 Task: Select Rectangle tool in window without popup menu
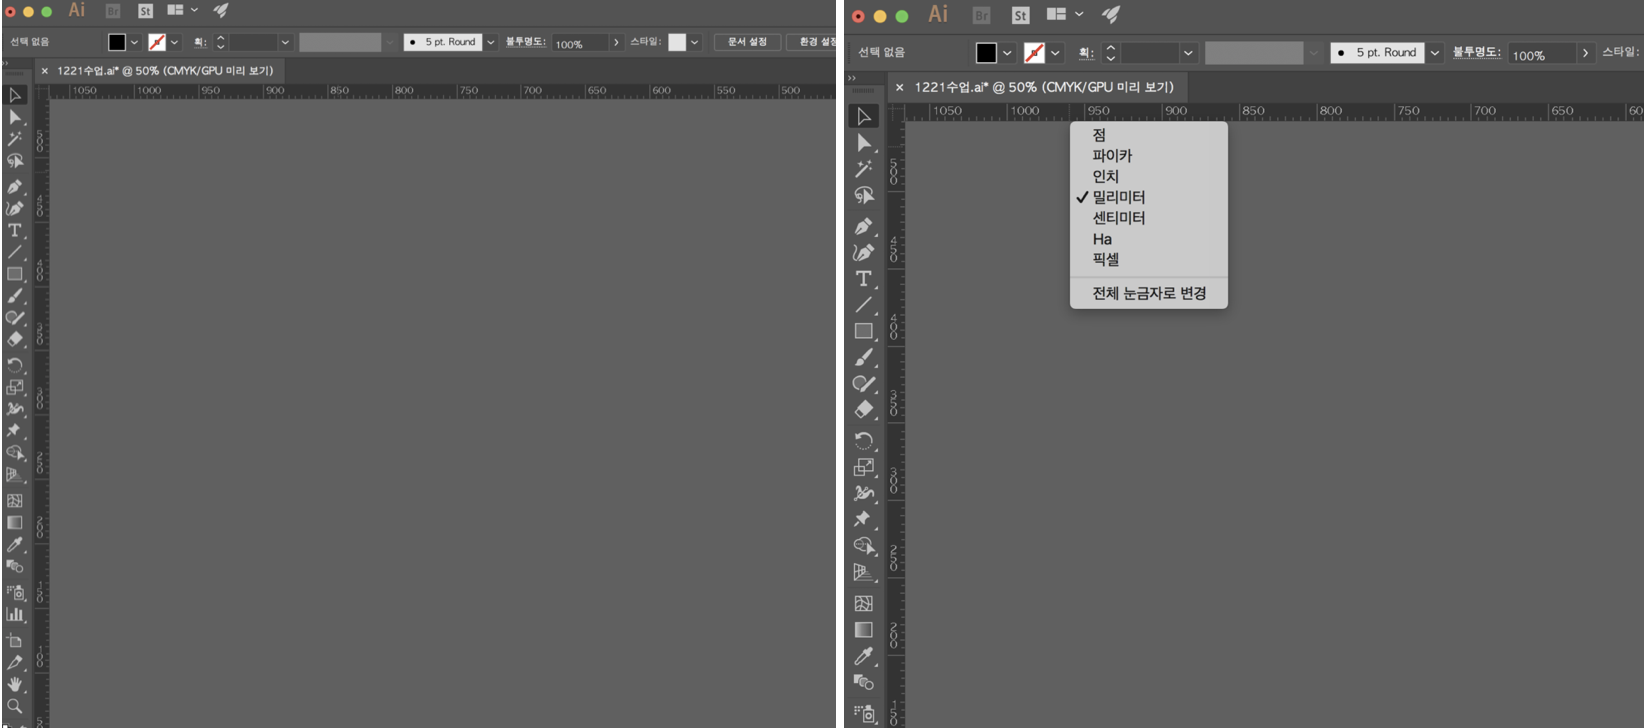click(15, 273)
